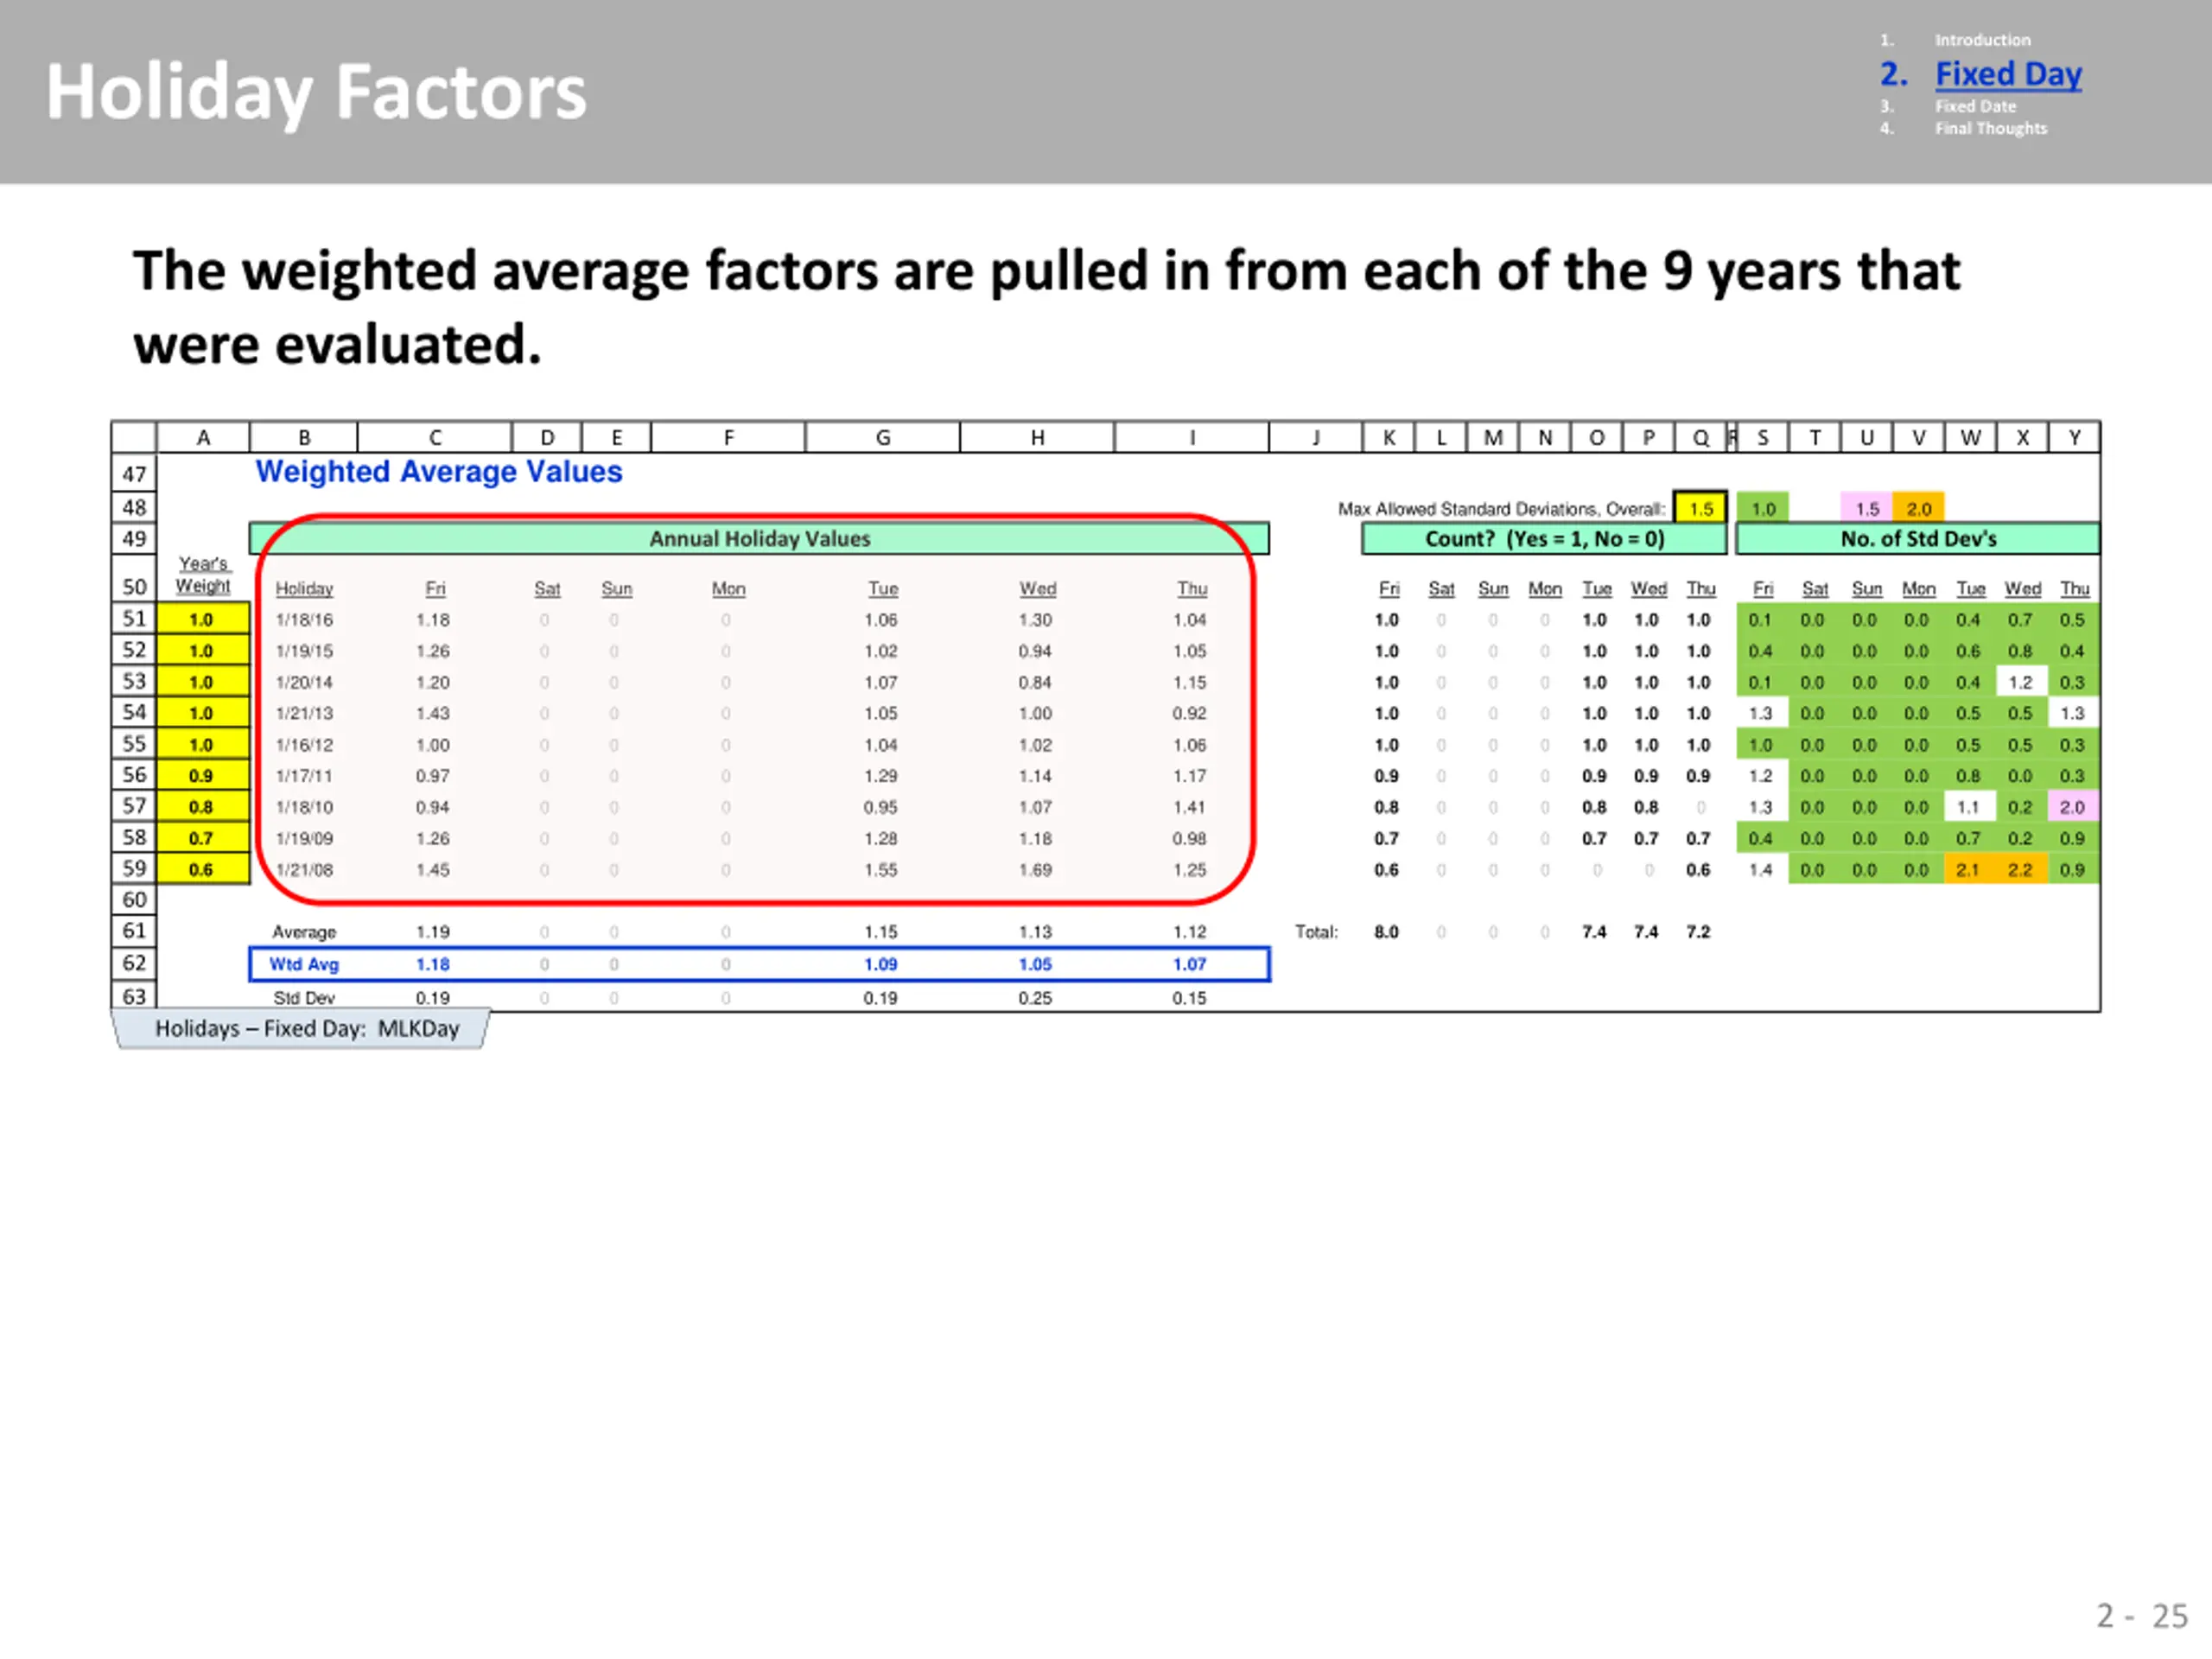The image size is (2212, 1659).
Task: Click the Tue value 1.55 for 1/21/08
Action: point(881,870)
